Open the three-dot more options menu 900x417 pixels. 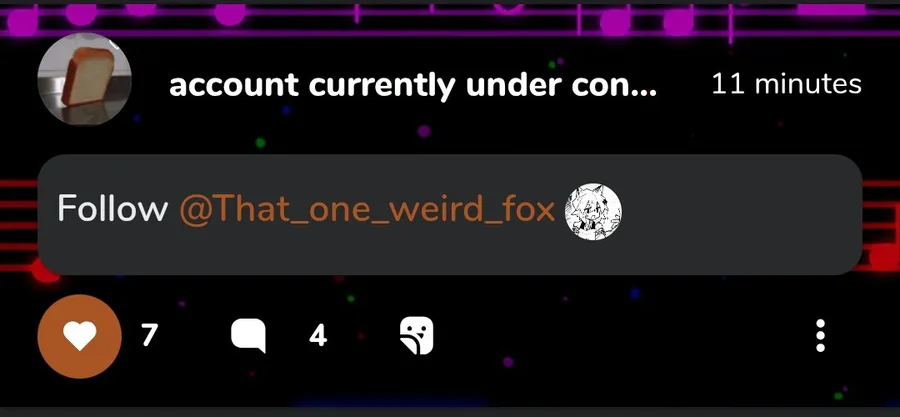click(x=820, y=336)
